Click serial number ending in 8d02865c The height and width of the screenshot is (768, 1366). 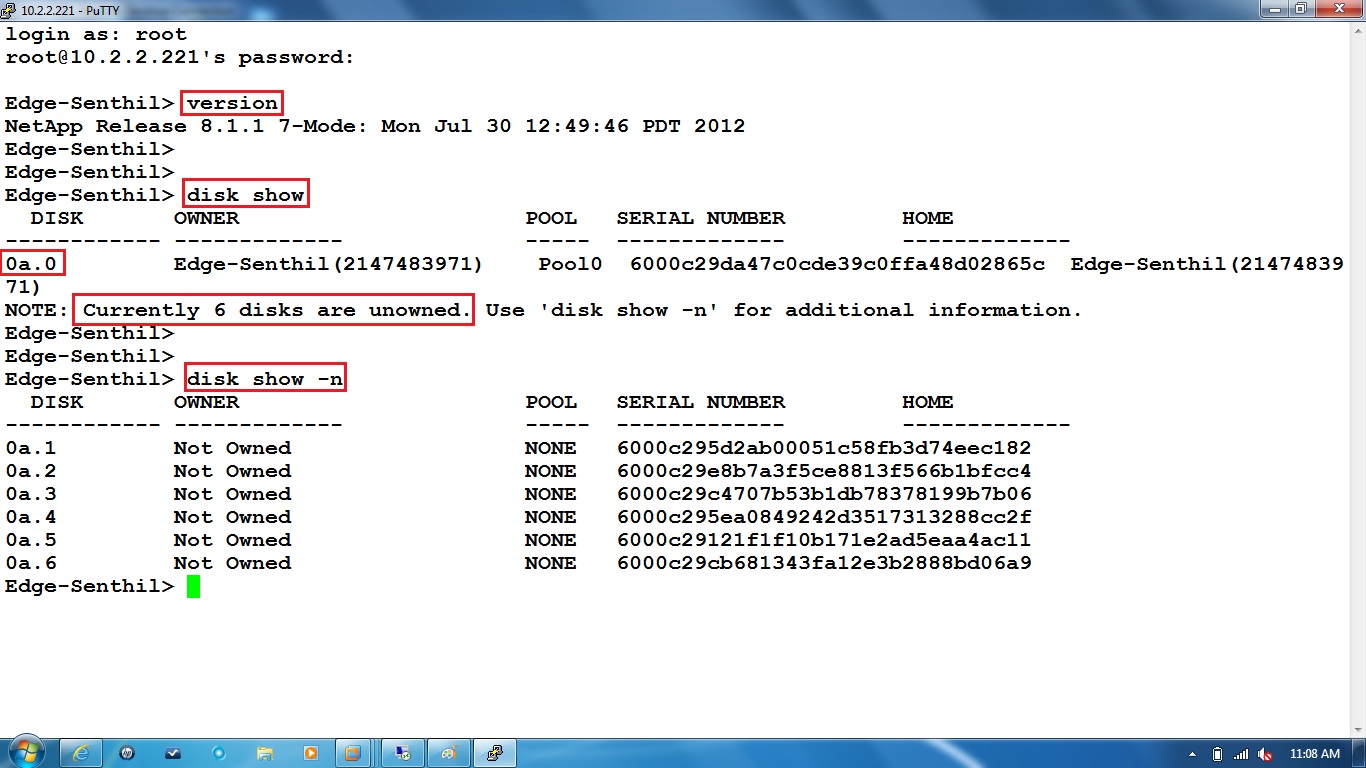837,264
